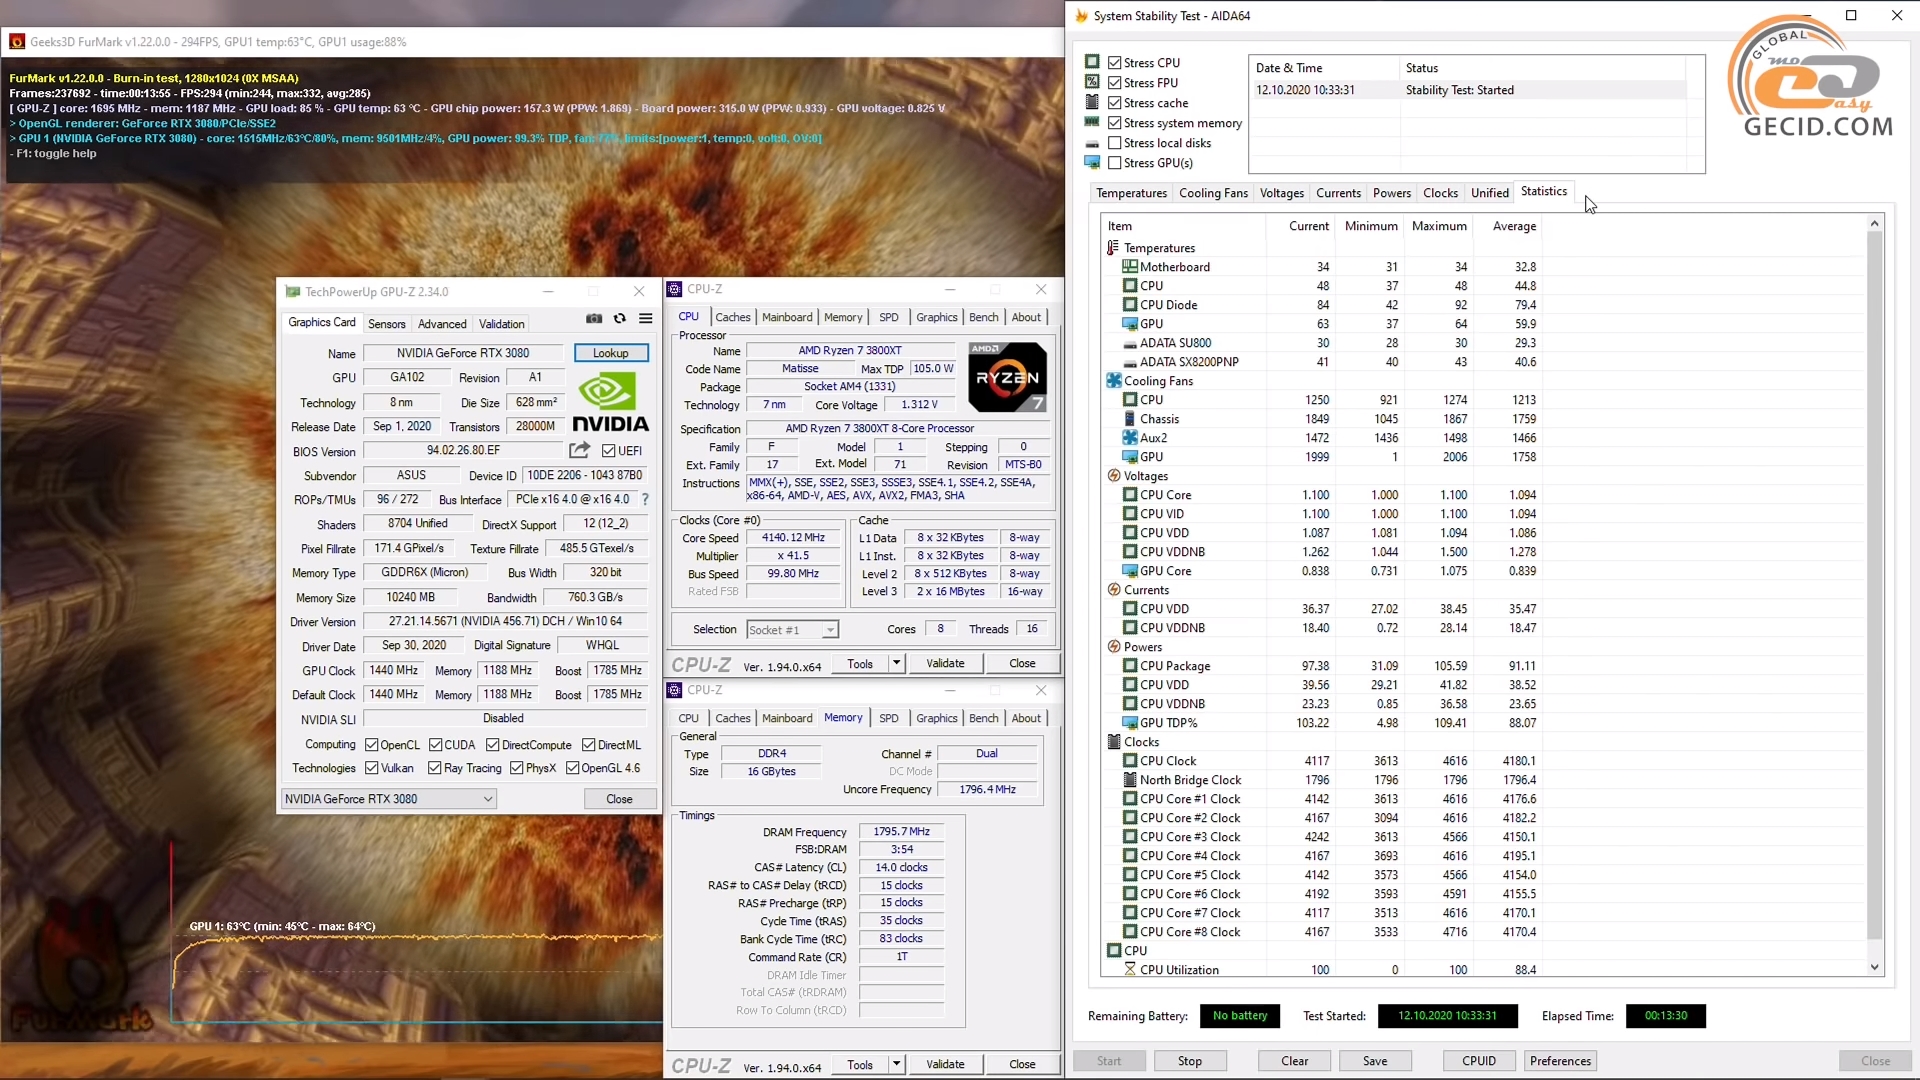Click the GPU name field in GPU-Z
Image resolution: width=1920 pixels, height=1080 pixels.
463,353
